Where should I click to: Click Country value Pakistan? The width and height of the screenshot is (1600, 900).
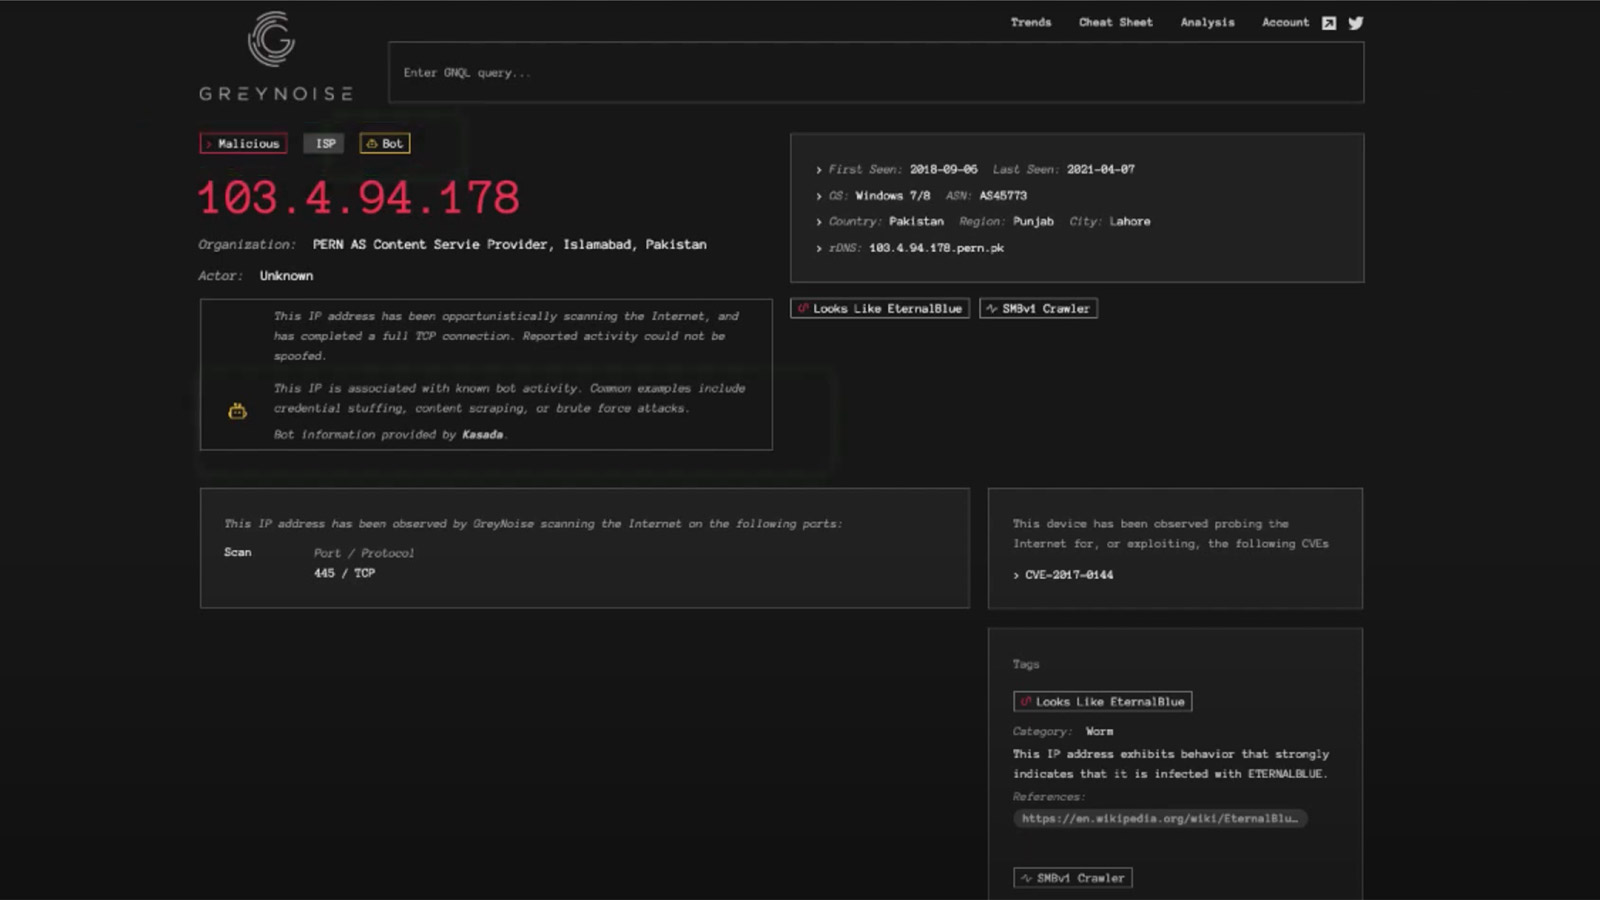(x=916, y=221)
